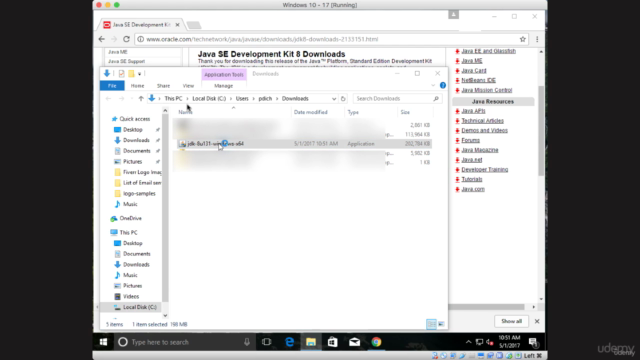This screenshot has width=640, height=360.
Task: Click the Chrome reload page button
Action: coord(126,39)
